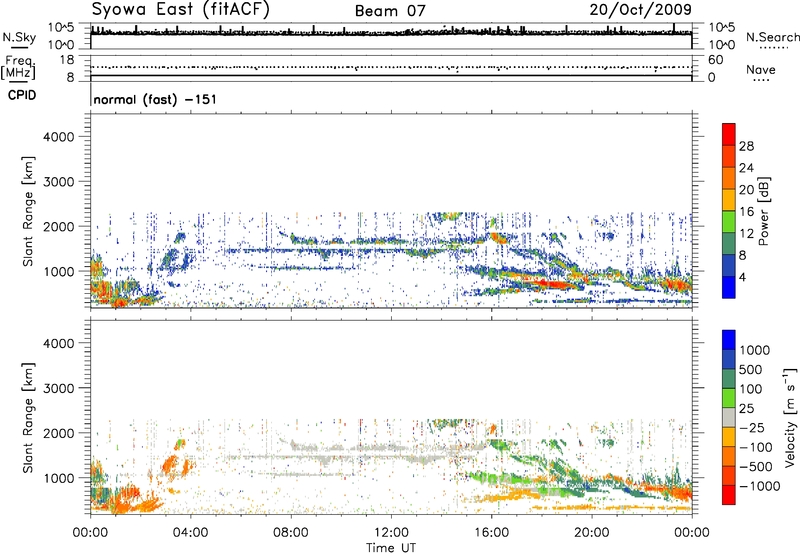Click the 'CPID' row label
The image size is (800, 554).
click(22, 95)
